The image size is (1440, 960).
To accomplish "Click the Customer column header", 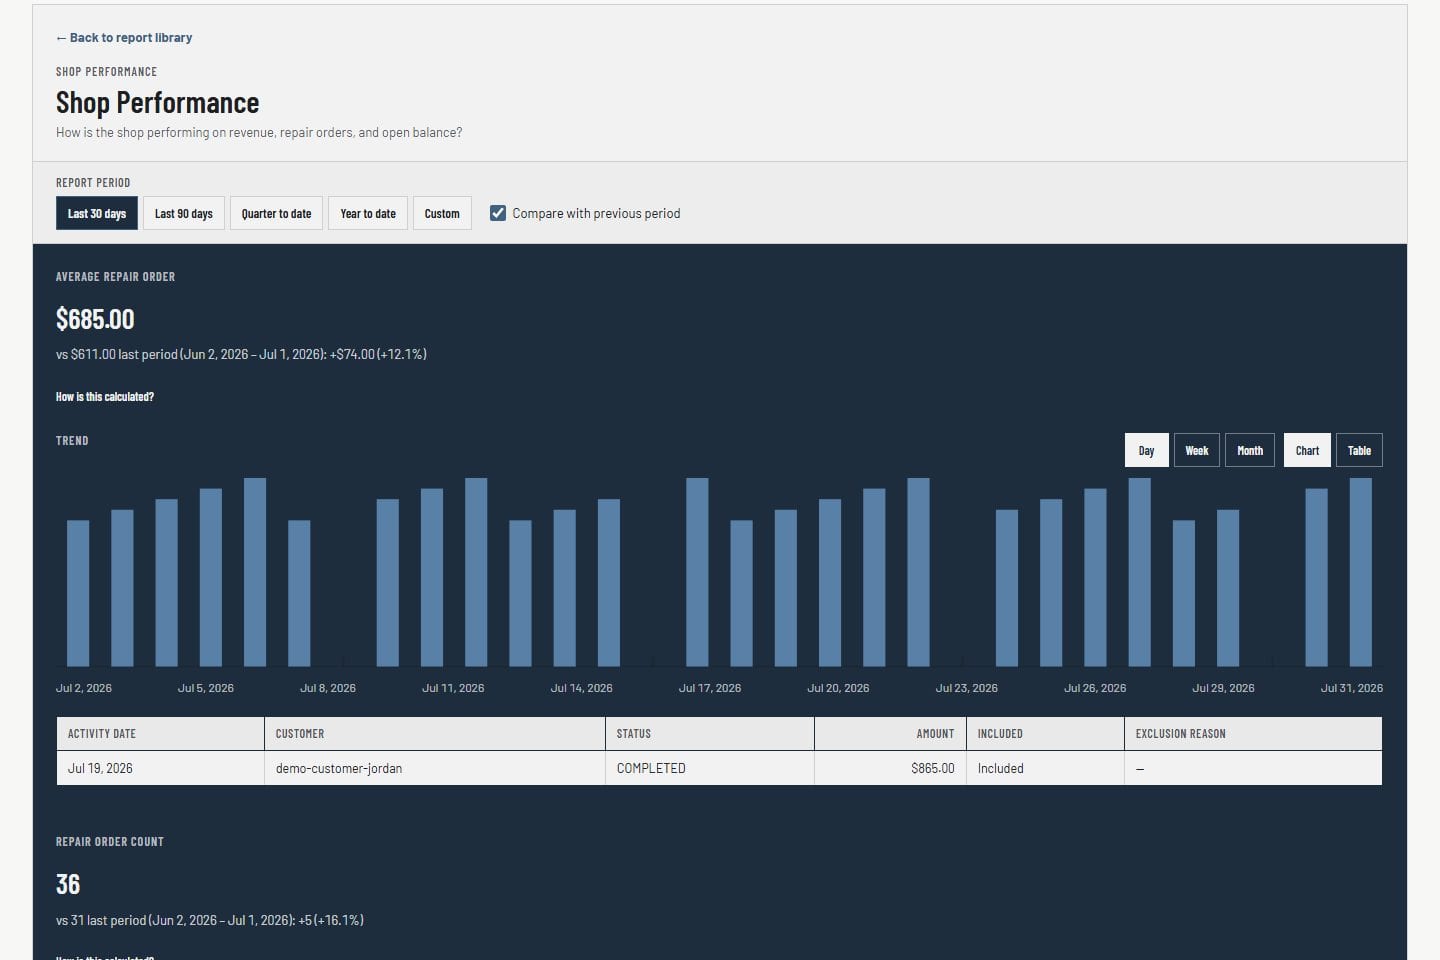I will coord(435,734).
